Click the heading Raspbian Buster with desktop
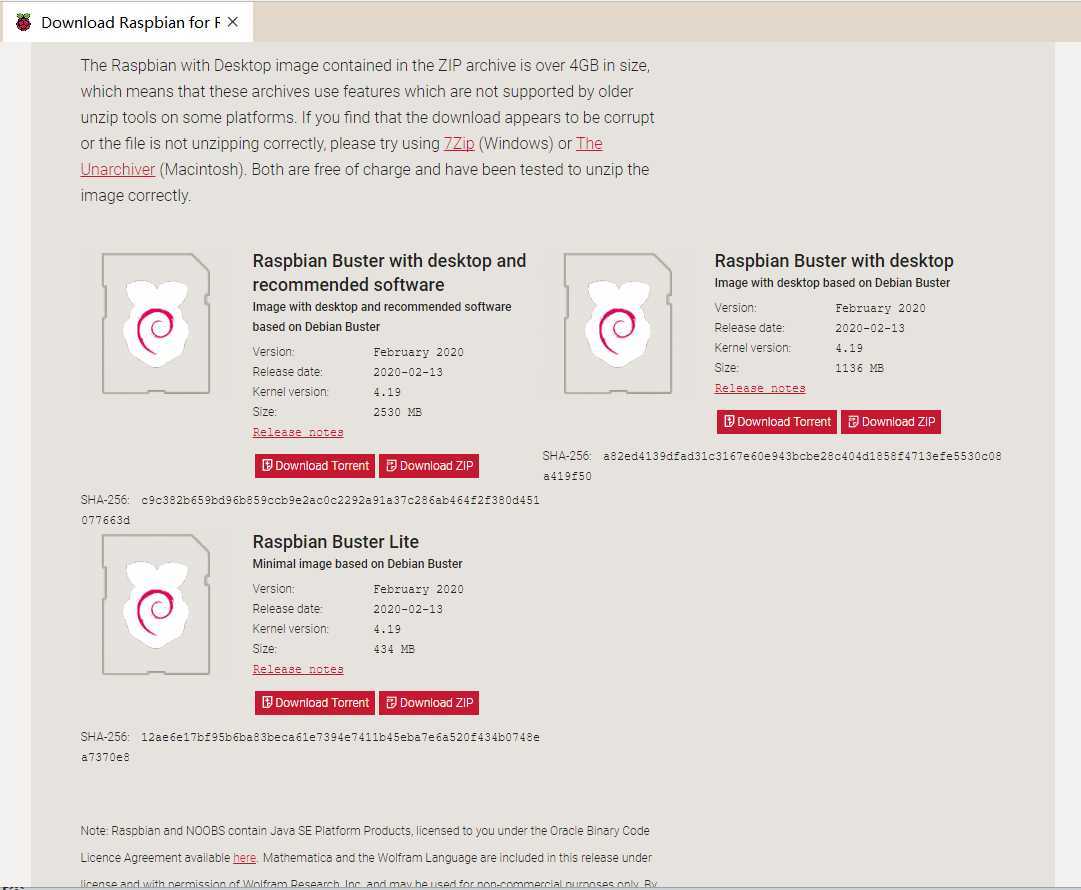Image resolution: width=1081 pixels, height=890 pixels. [x=834, y=261]
